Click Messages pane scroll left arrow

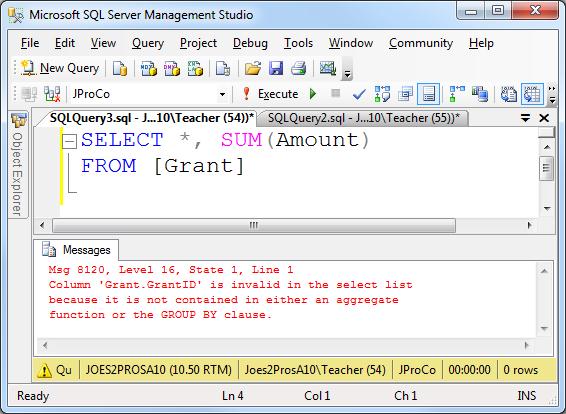pos(45,345)
